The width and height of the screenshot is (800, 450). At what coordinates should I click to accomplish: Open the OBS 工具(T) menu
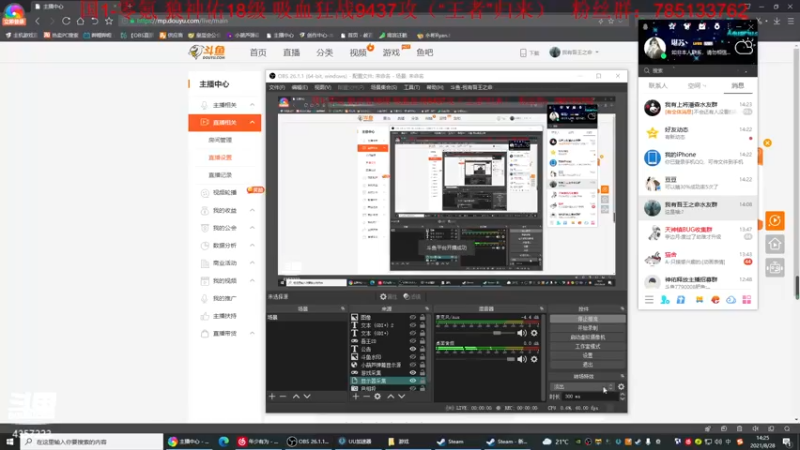point(412,87)
